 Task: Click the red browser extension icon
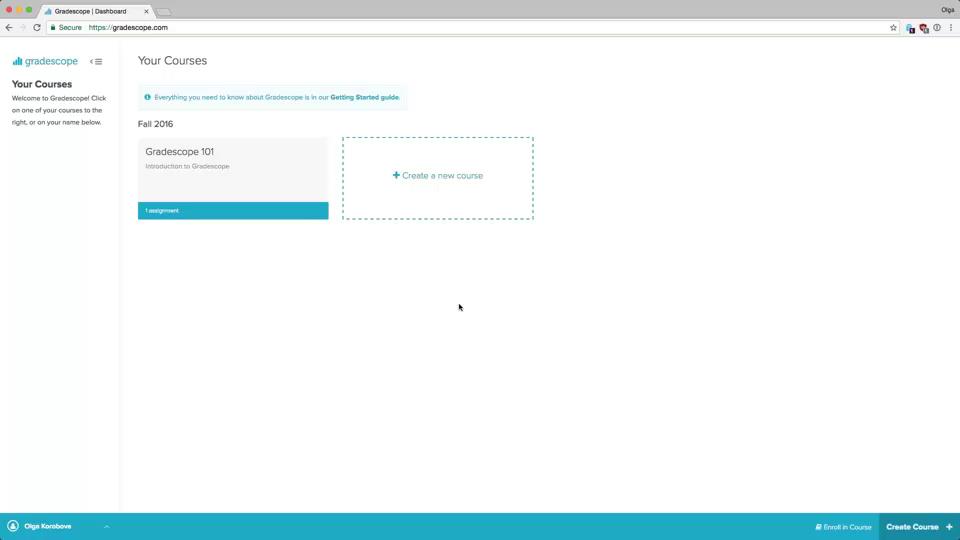point(924,28)
